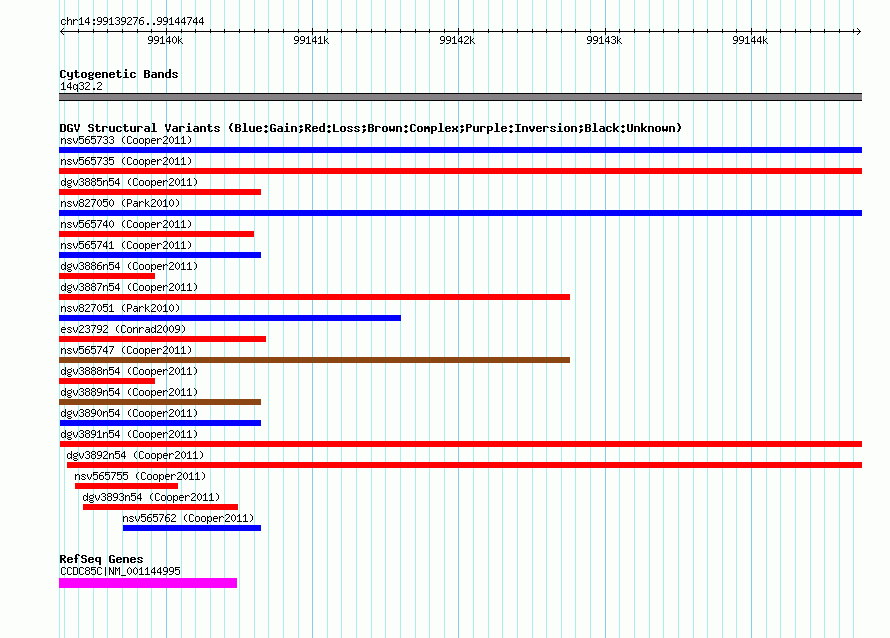
Task: Select the nsv827051 (Park2010) label
Action: 120,308
